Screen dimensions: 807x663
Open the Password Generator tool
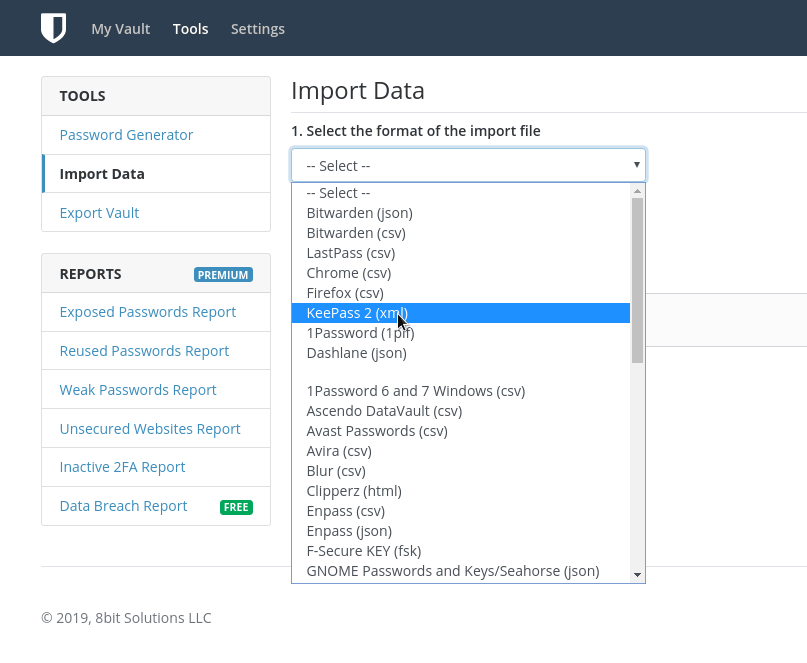click(126, 135)
